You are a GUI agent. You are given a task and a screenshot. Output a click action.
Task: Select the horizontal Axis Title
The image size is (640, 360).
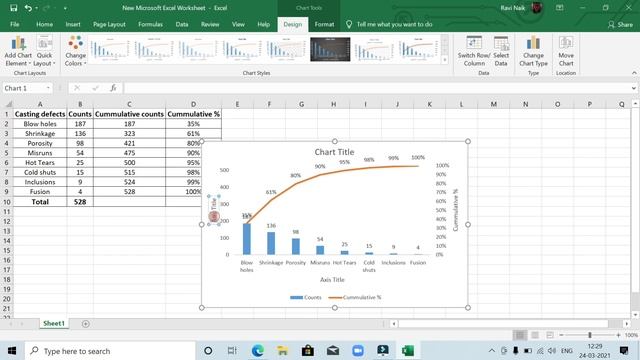(332, 280)
